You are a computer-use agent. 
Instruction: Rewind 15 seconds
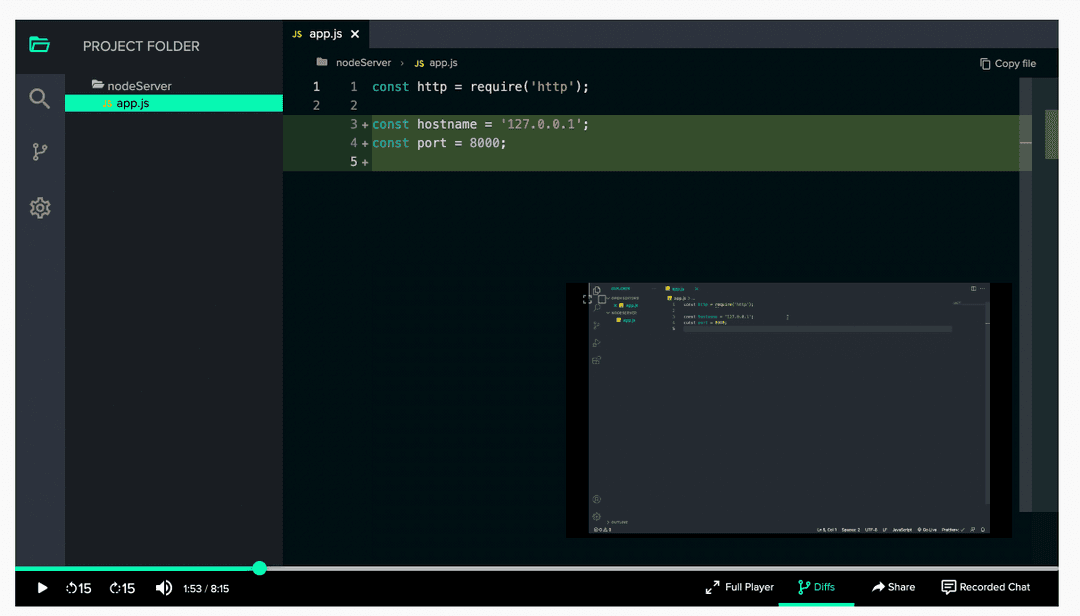[x=79, y=588]
